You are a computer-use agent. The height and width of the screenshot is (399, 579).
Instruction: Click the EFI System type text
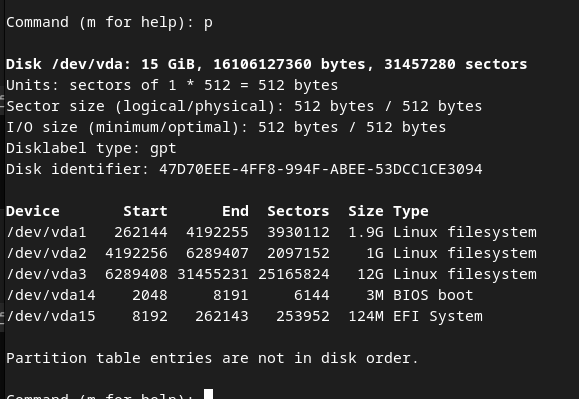(438, 317)
